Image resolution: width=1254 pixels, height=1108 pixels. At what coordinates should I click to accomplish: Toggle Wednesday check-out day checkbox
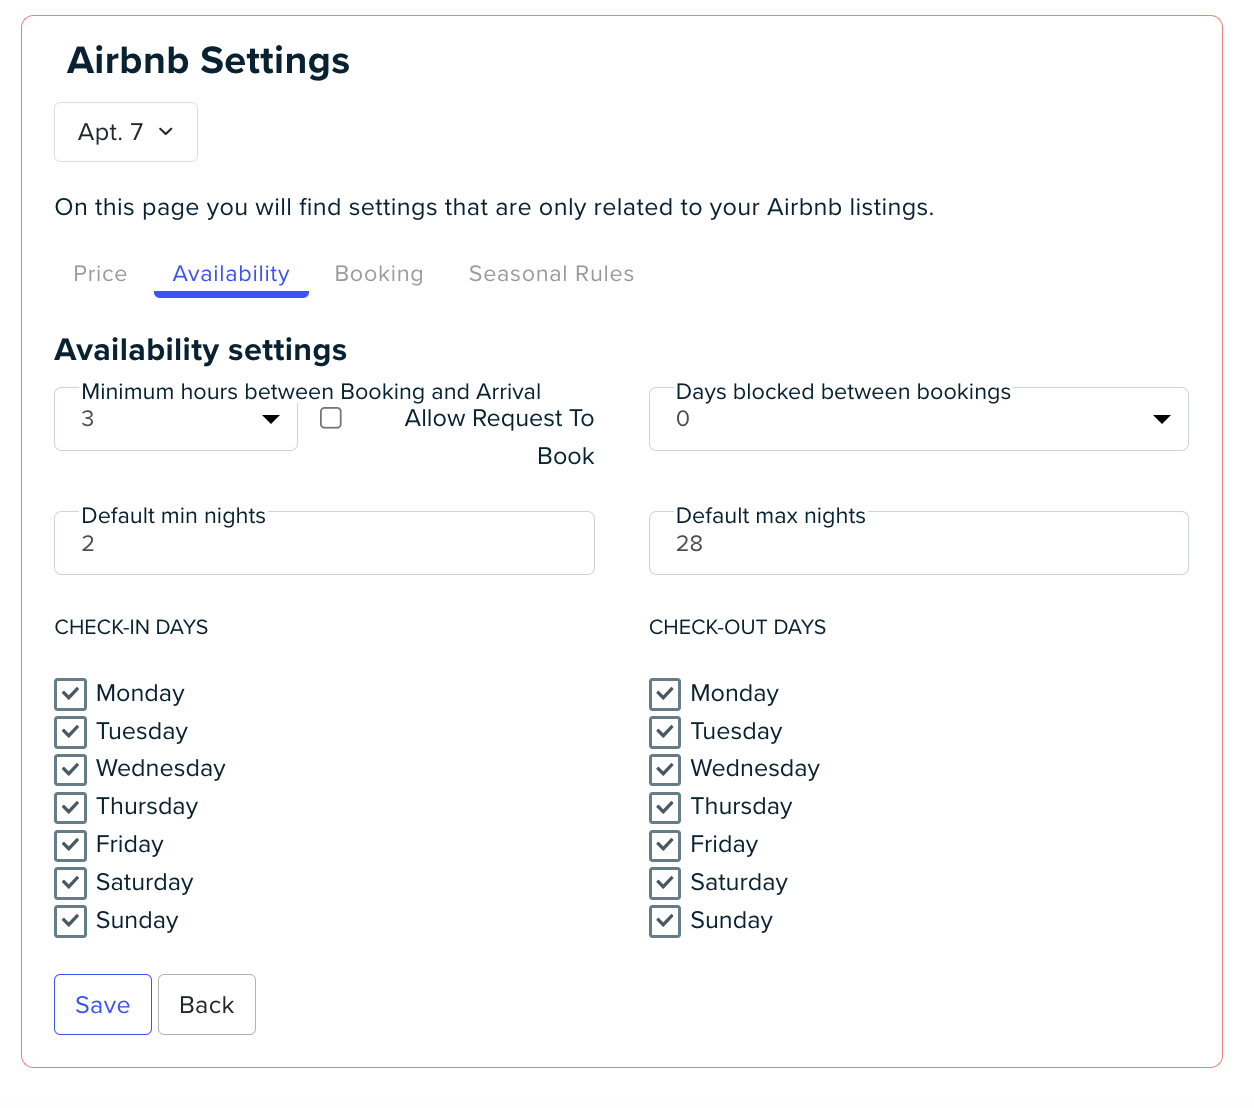click(x=665, y=769)
